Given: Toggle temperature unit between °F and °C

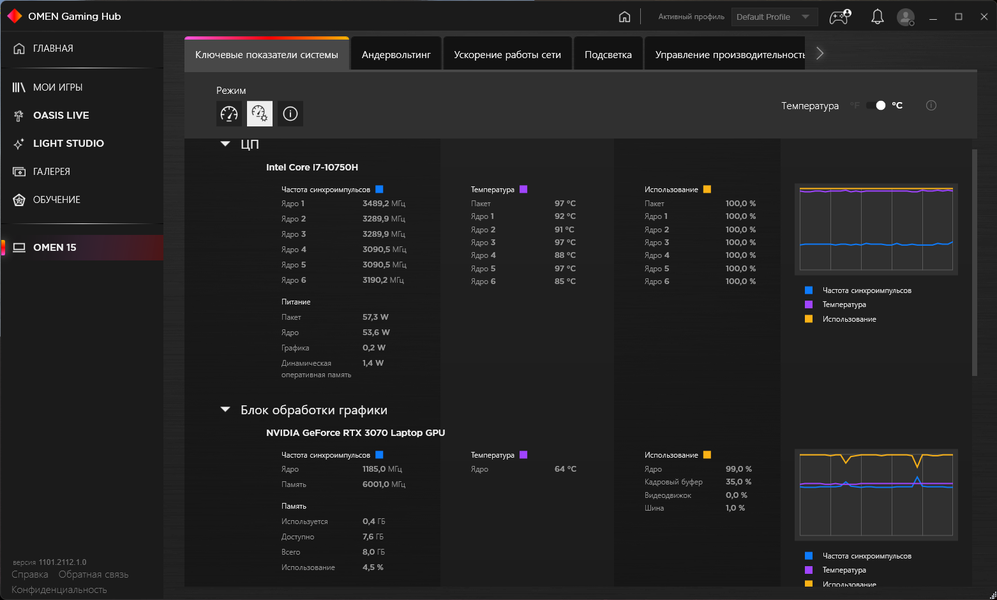Looking at the screenshot, I should 876,106.
